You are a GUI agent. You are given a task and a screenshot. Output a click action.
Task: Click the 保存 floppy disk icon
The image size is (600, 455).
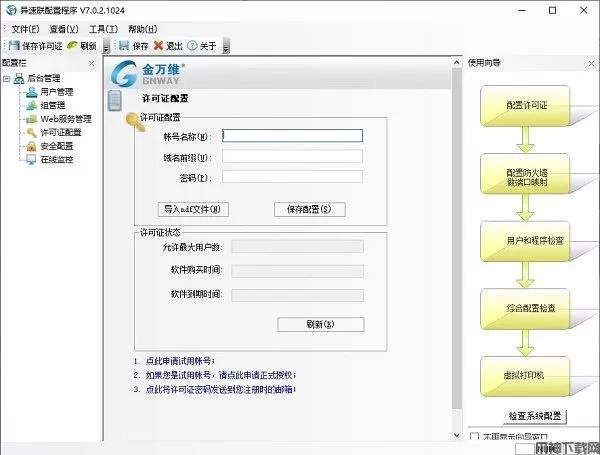(x=124, y=46)
